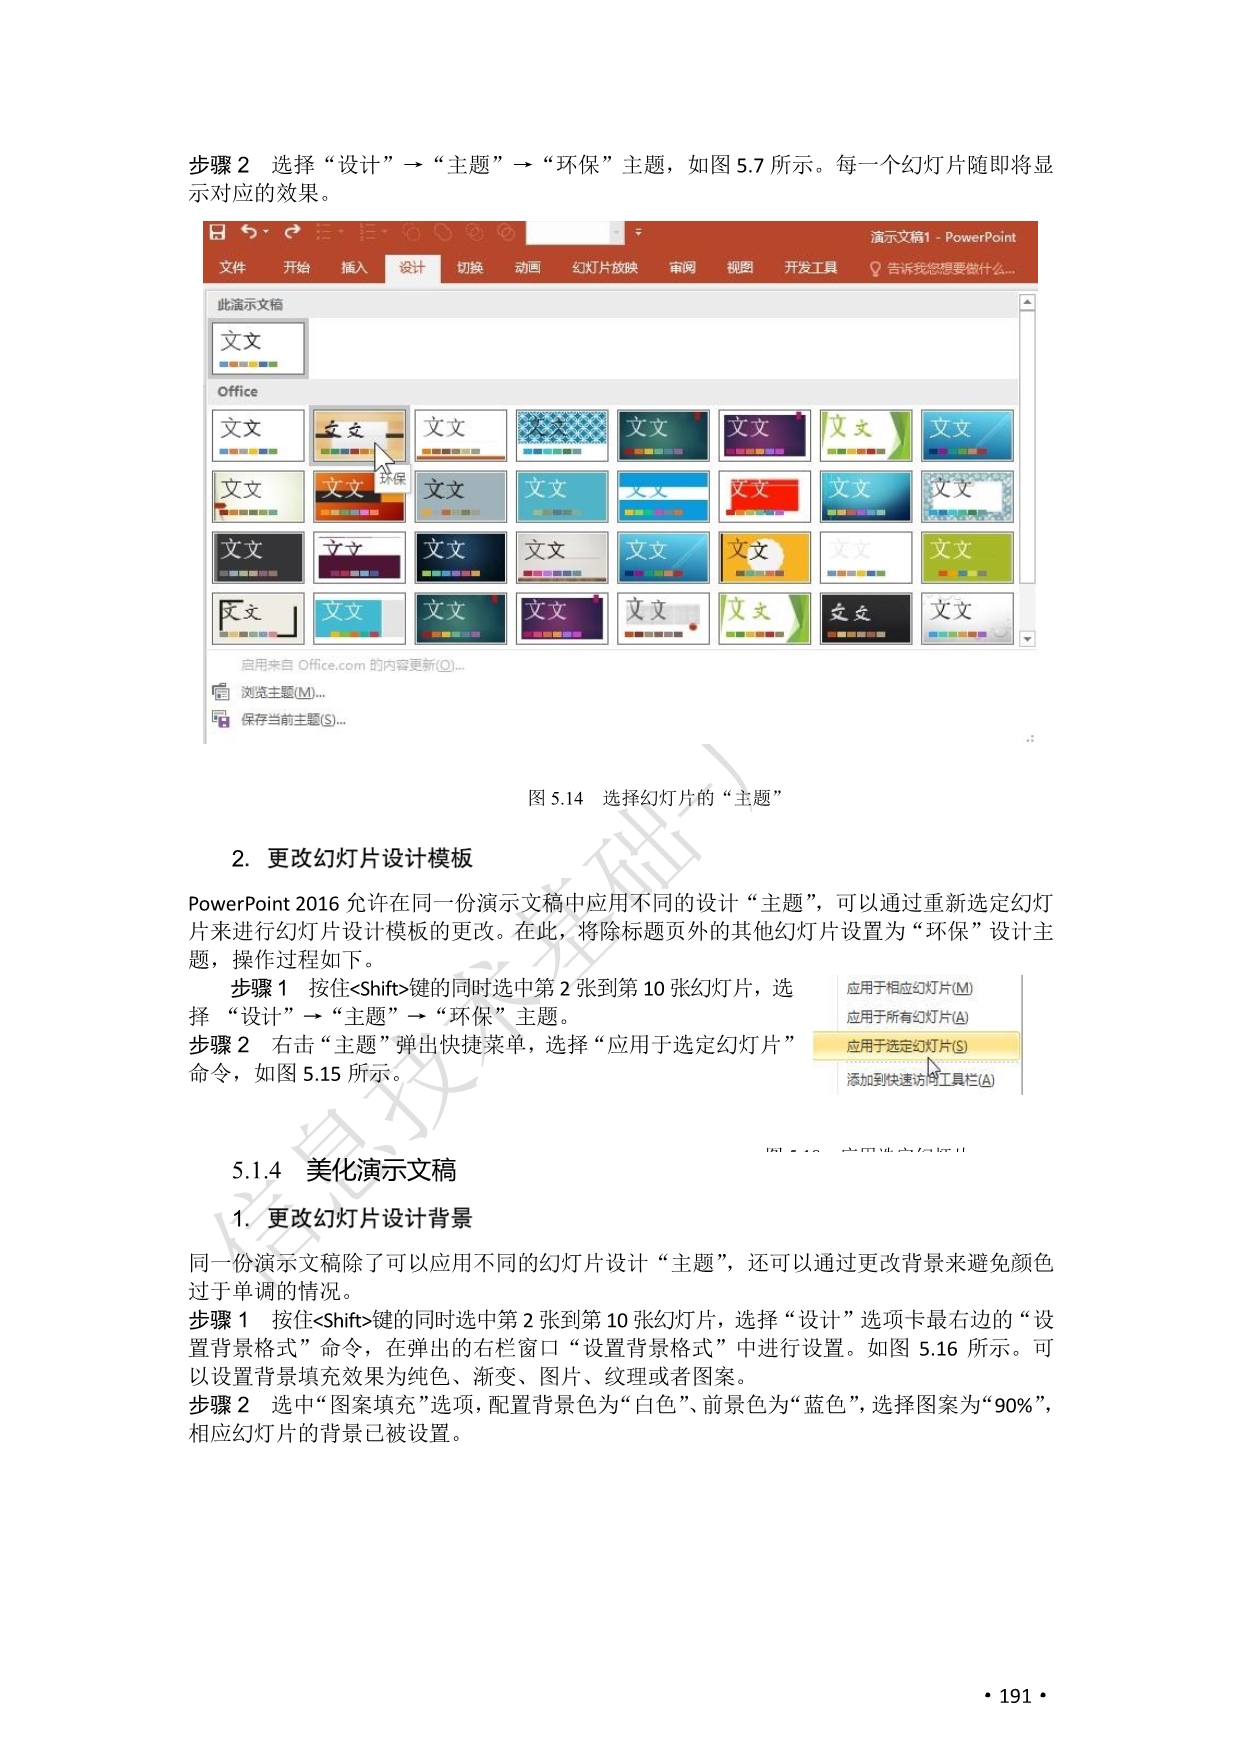The width and height of the screenshot is (1240, 1754).
Task: Click the resize grip of the gallery
Action: (x=1030, y=738)
